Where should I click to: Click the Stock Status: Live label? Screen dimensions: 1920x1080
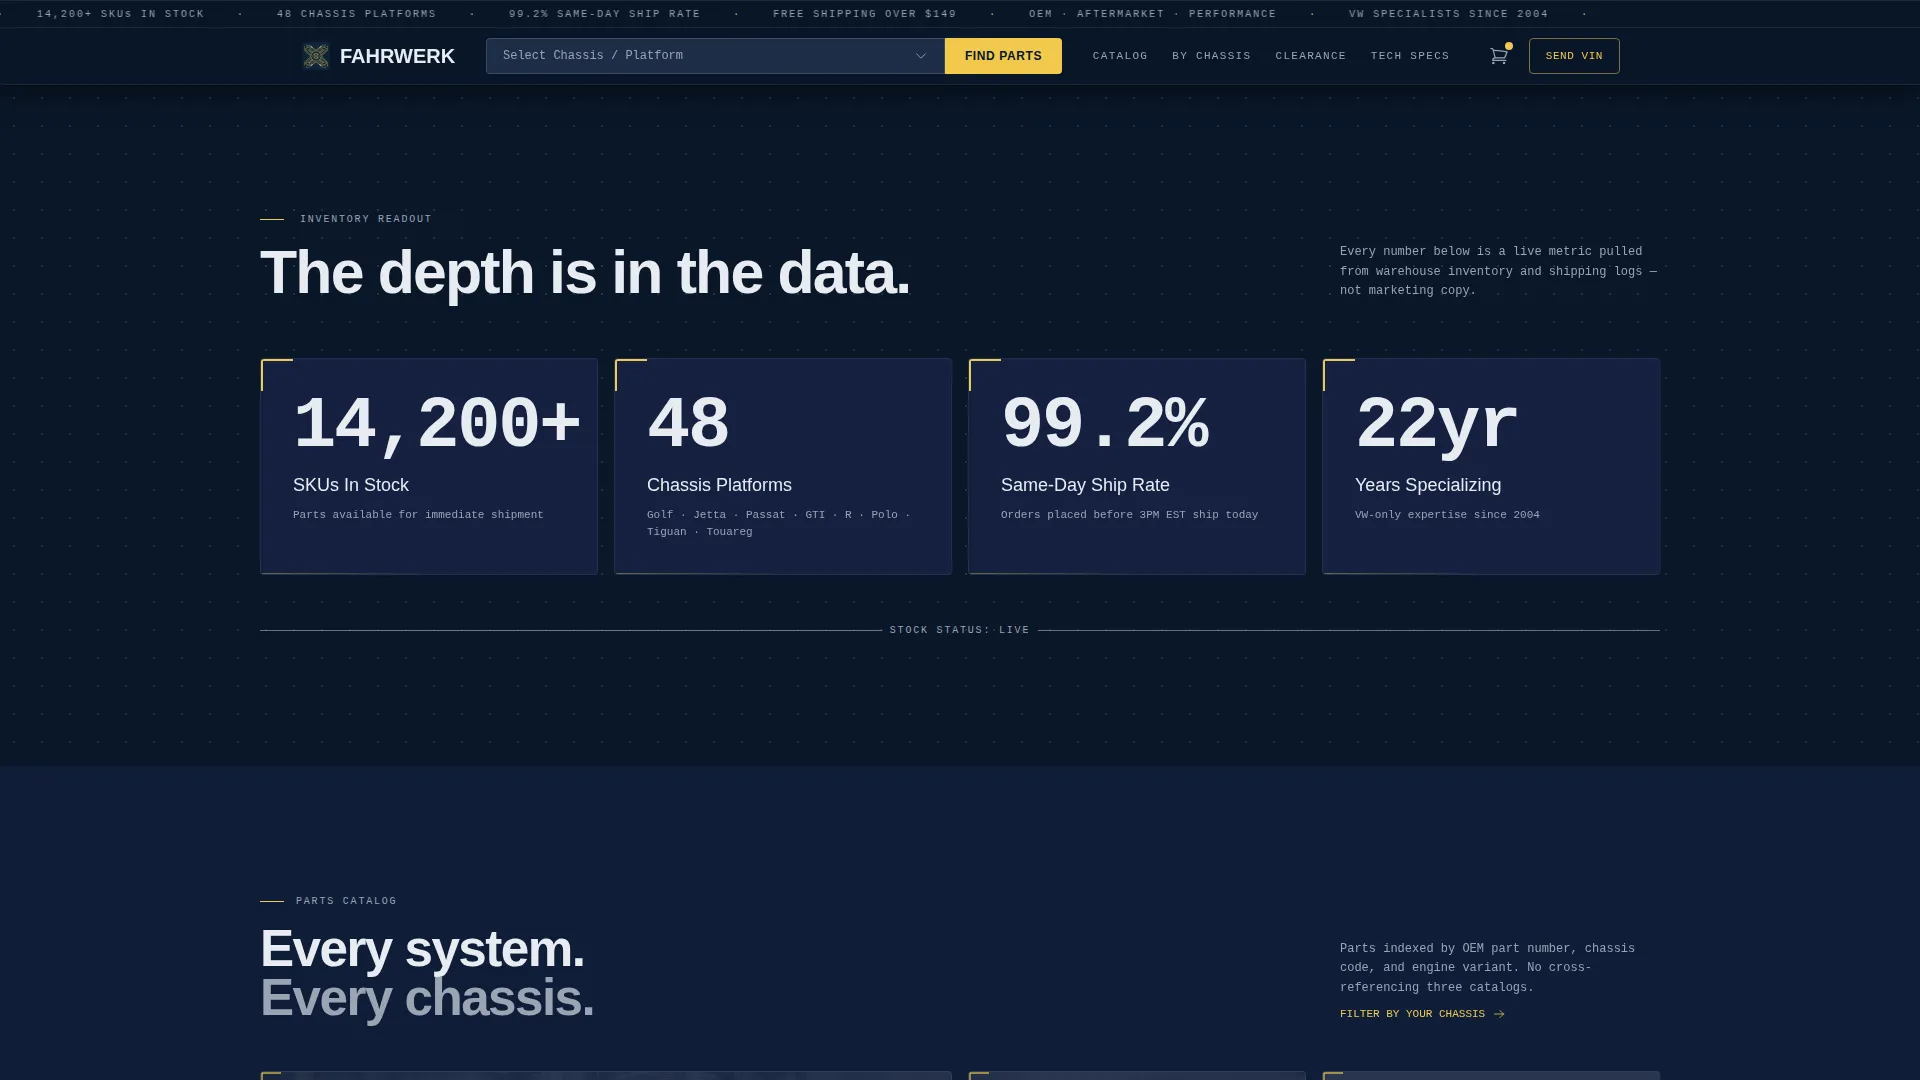coord(959,630)
